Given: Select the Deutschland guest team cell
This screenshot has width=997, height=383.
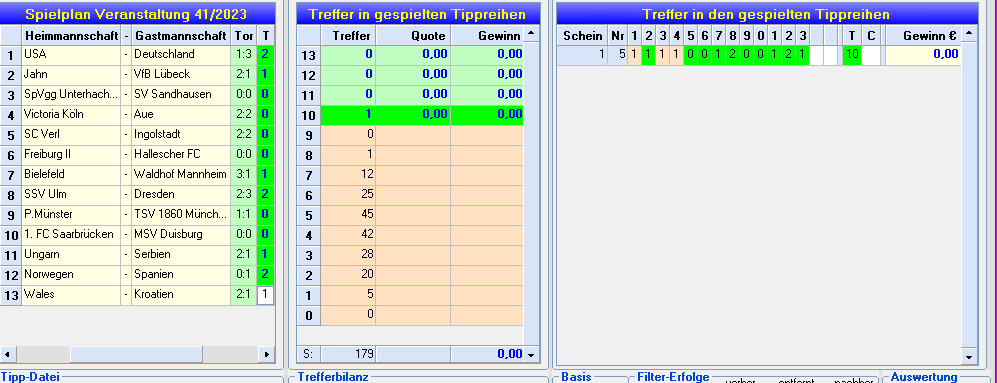Looking at the screenshot, I should (x=181, y=55).
